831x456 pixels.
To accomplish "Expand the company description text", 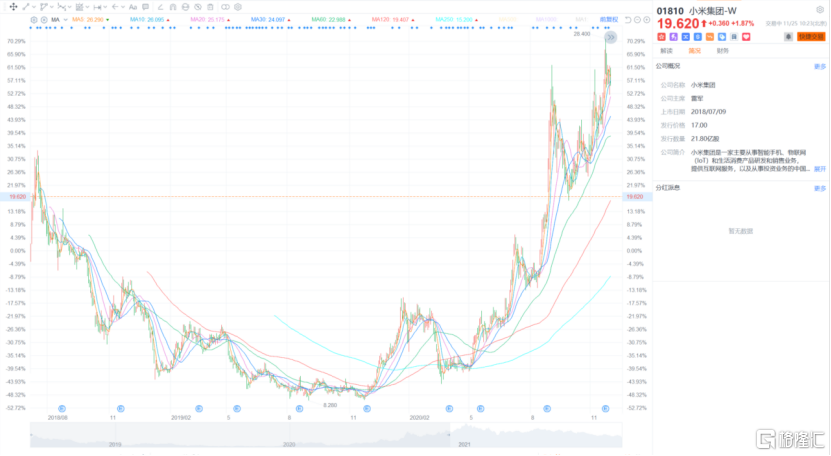I will click(820, 169).
